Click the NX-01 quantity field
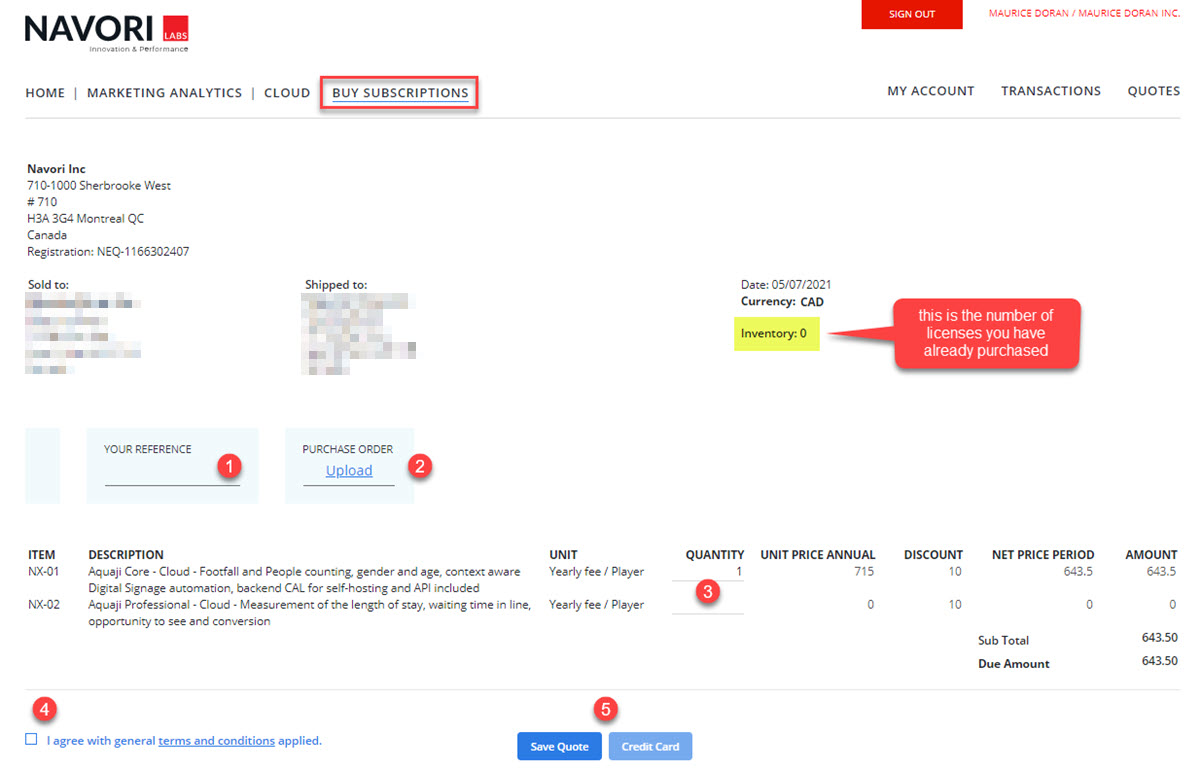This screenshot has width=1201, height=770. point(708,572)
